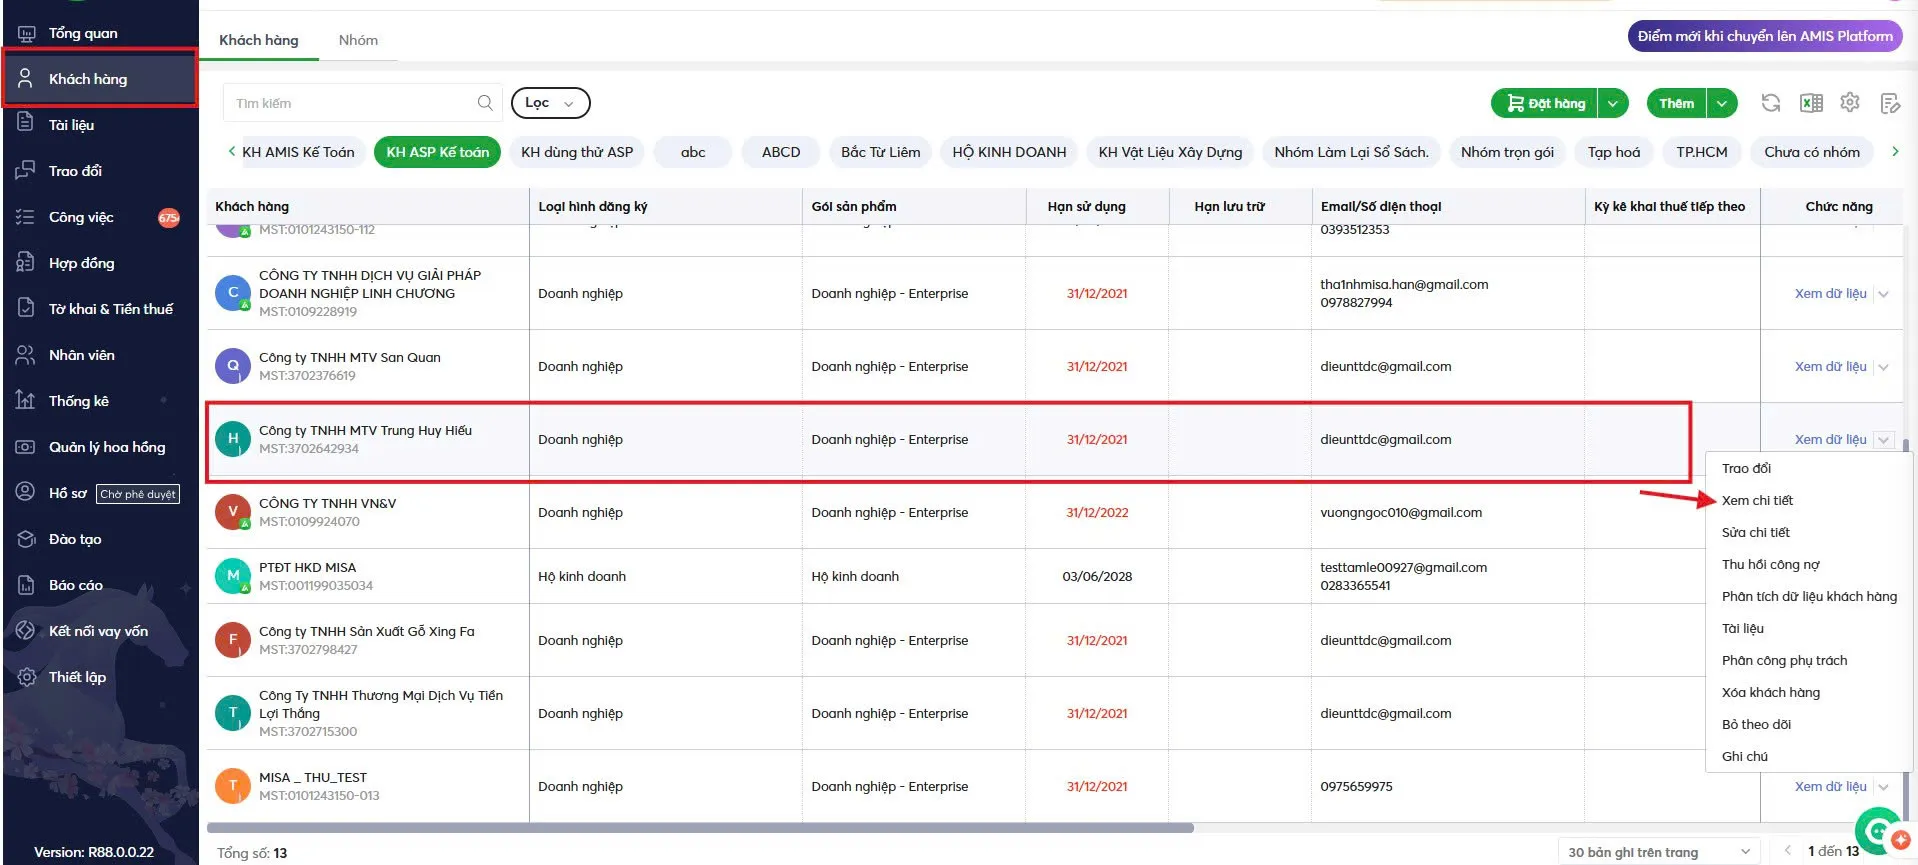The width and height of the screenshot is (1918, 865).
Task: Open the records per page dropdown
Action: [1659, 852]
